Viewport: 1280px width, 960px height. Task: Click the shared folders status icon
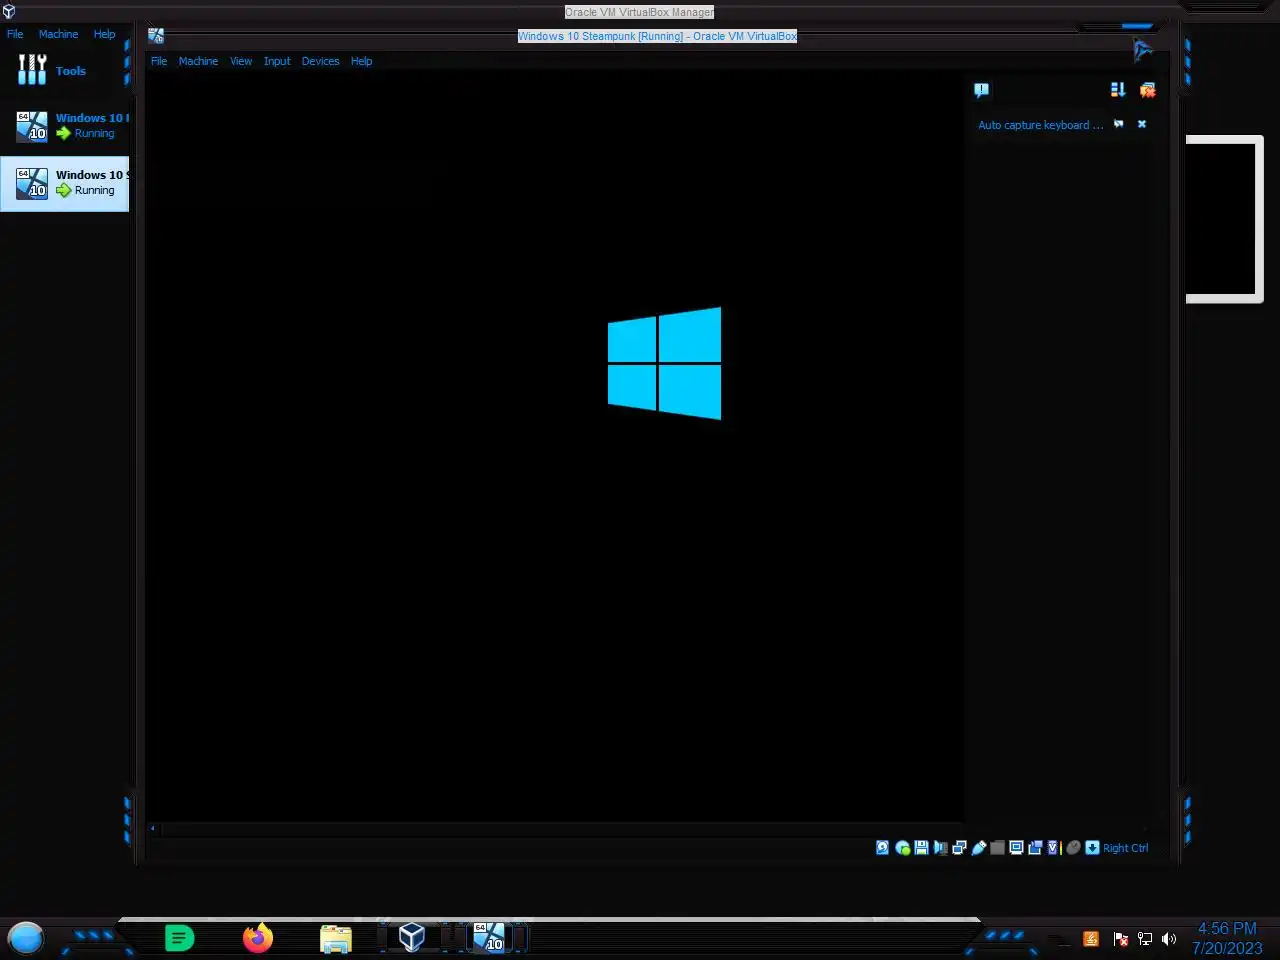[997, 848]
